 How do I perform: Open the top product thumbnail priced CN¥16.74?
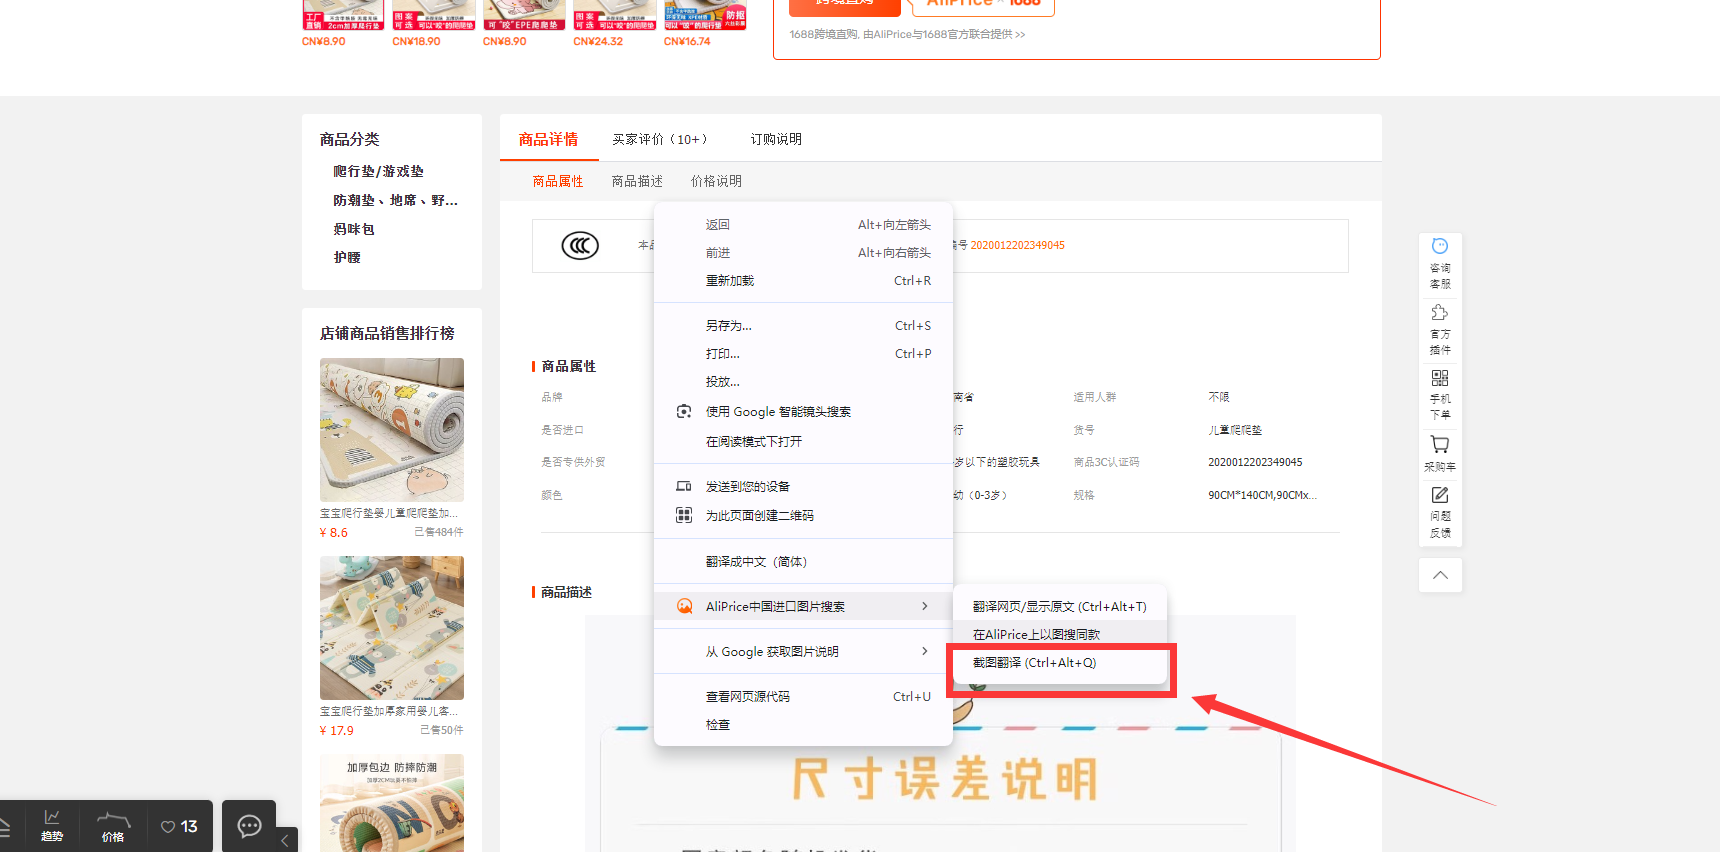click(x=705, y=15)
